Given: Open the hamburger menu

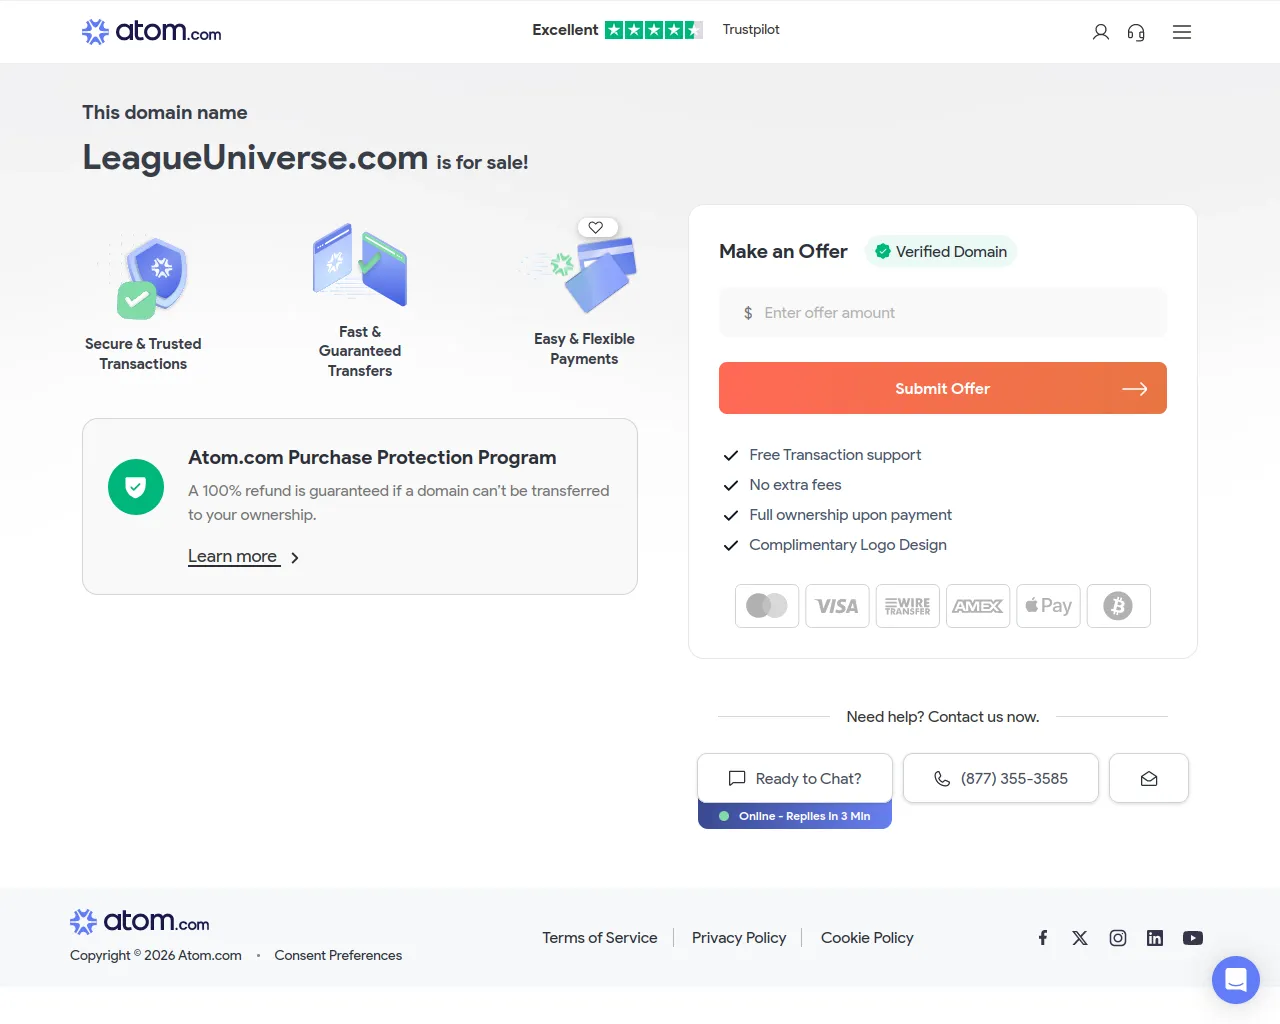Looking at the screenshot, I should point(1181,32).
